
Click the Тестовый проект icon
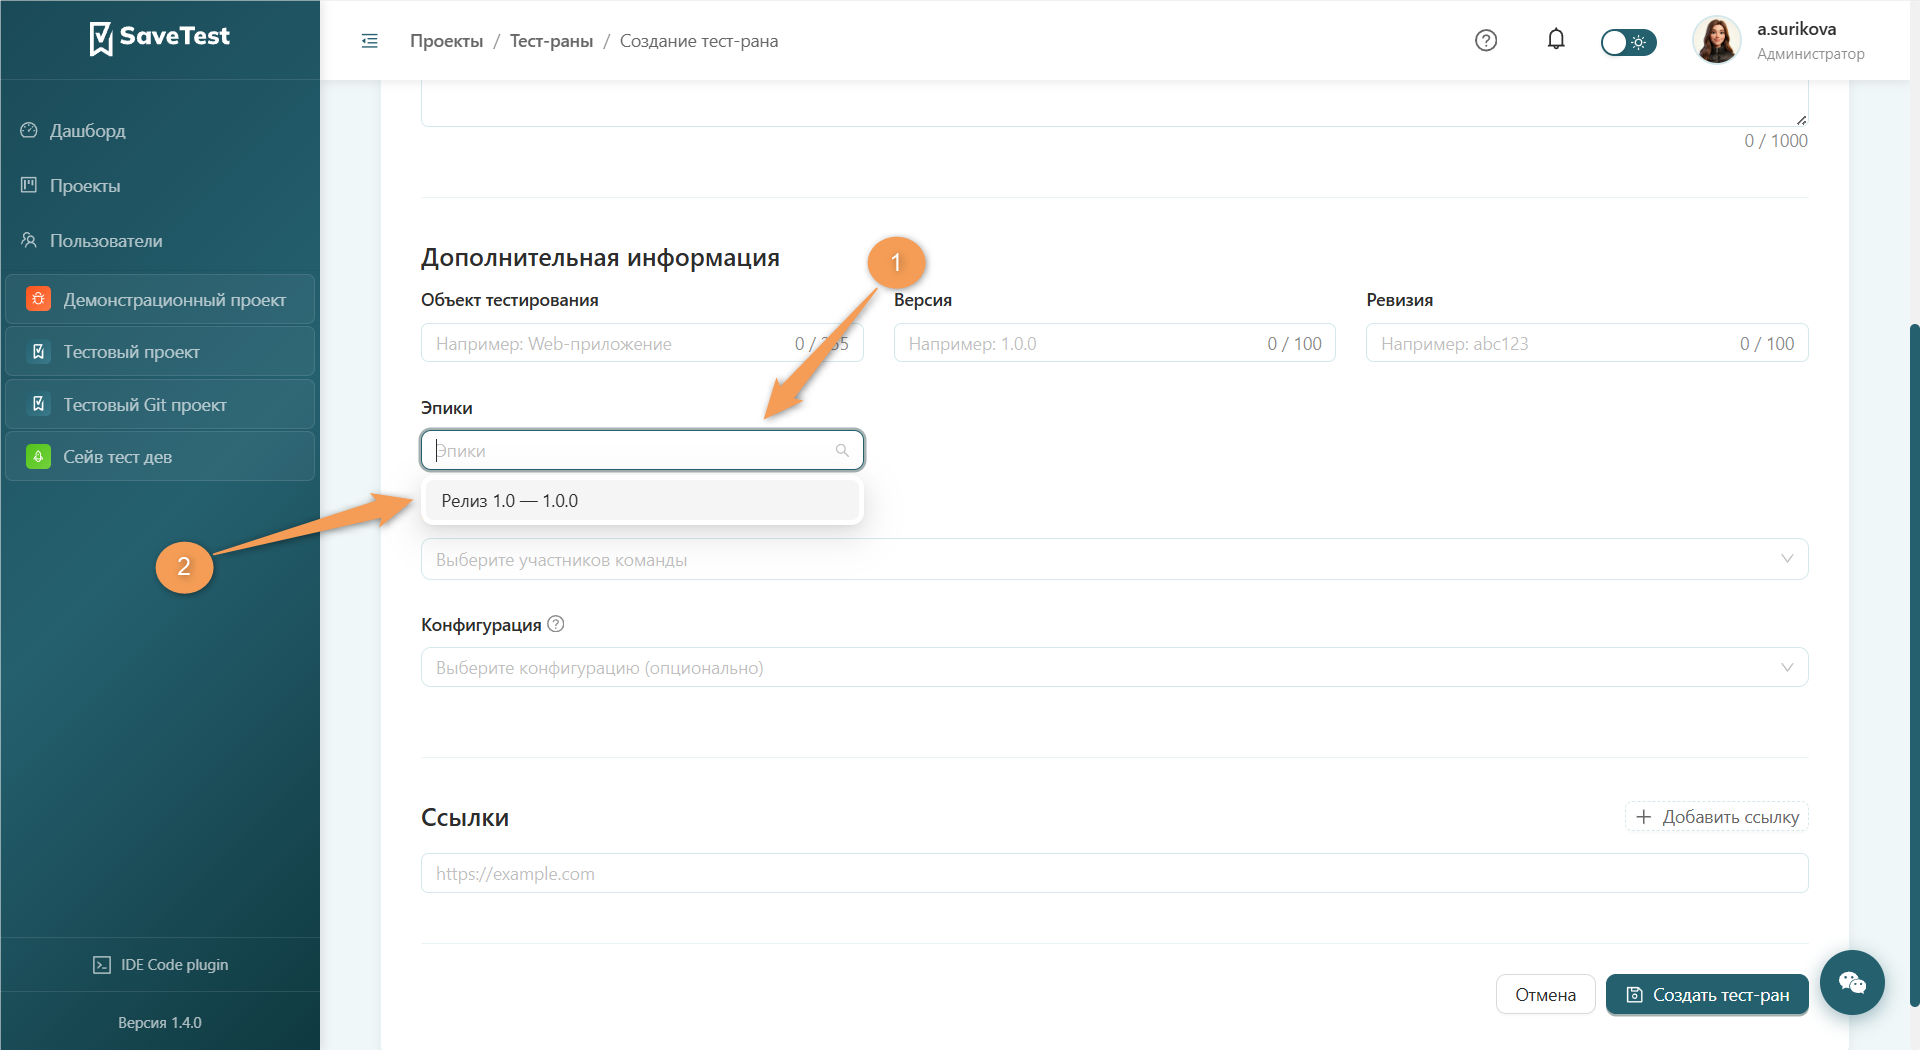(x=38, y=351)
